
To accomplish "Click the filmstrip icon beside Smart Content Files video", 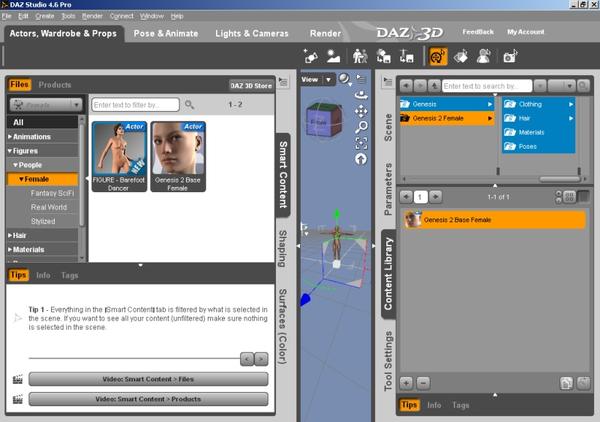I will click(18, 379).
